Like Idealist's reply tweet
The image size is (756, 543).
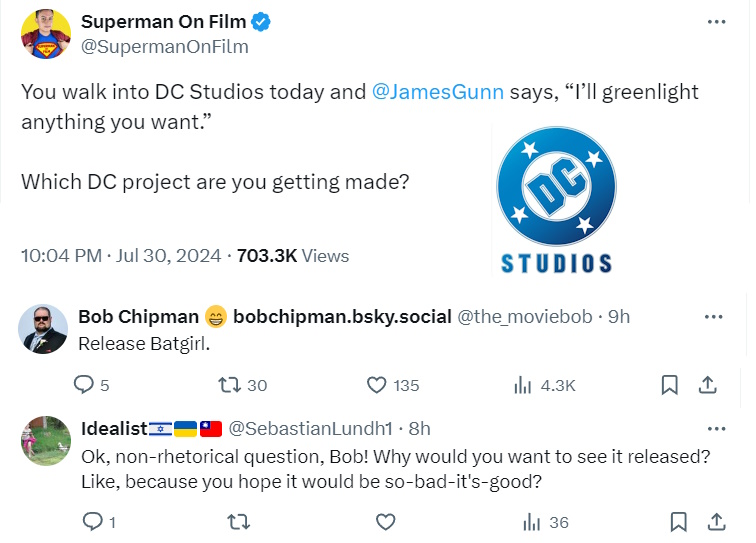385,521
